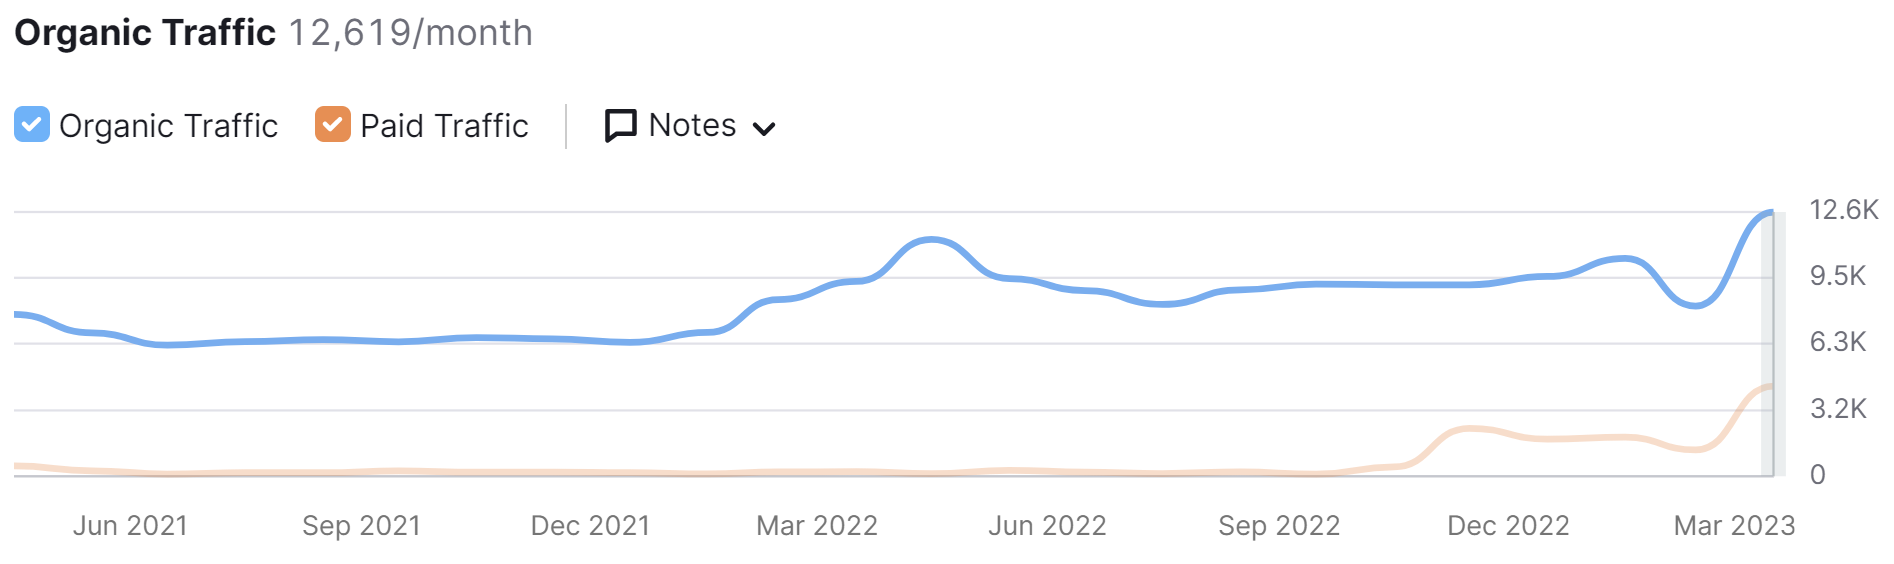Open the Notes menu label
1894x564 pixels.
pyautogui.click(x=692, y=125)
